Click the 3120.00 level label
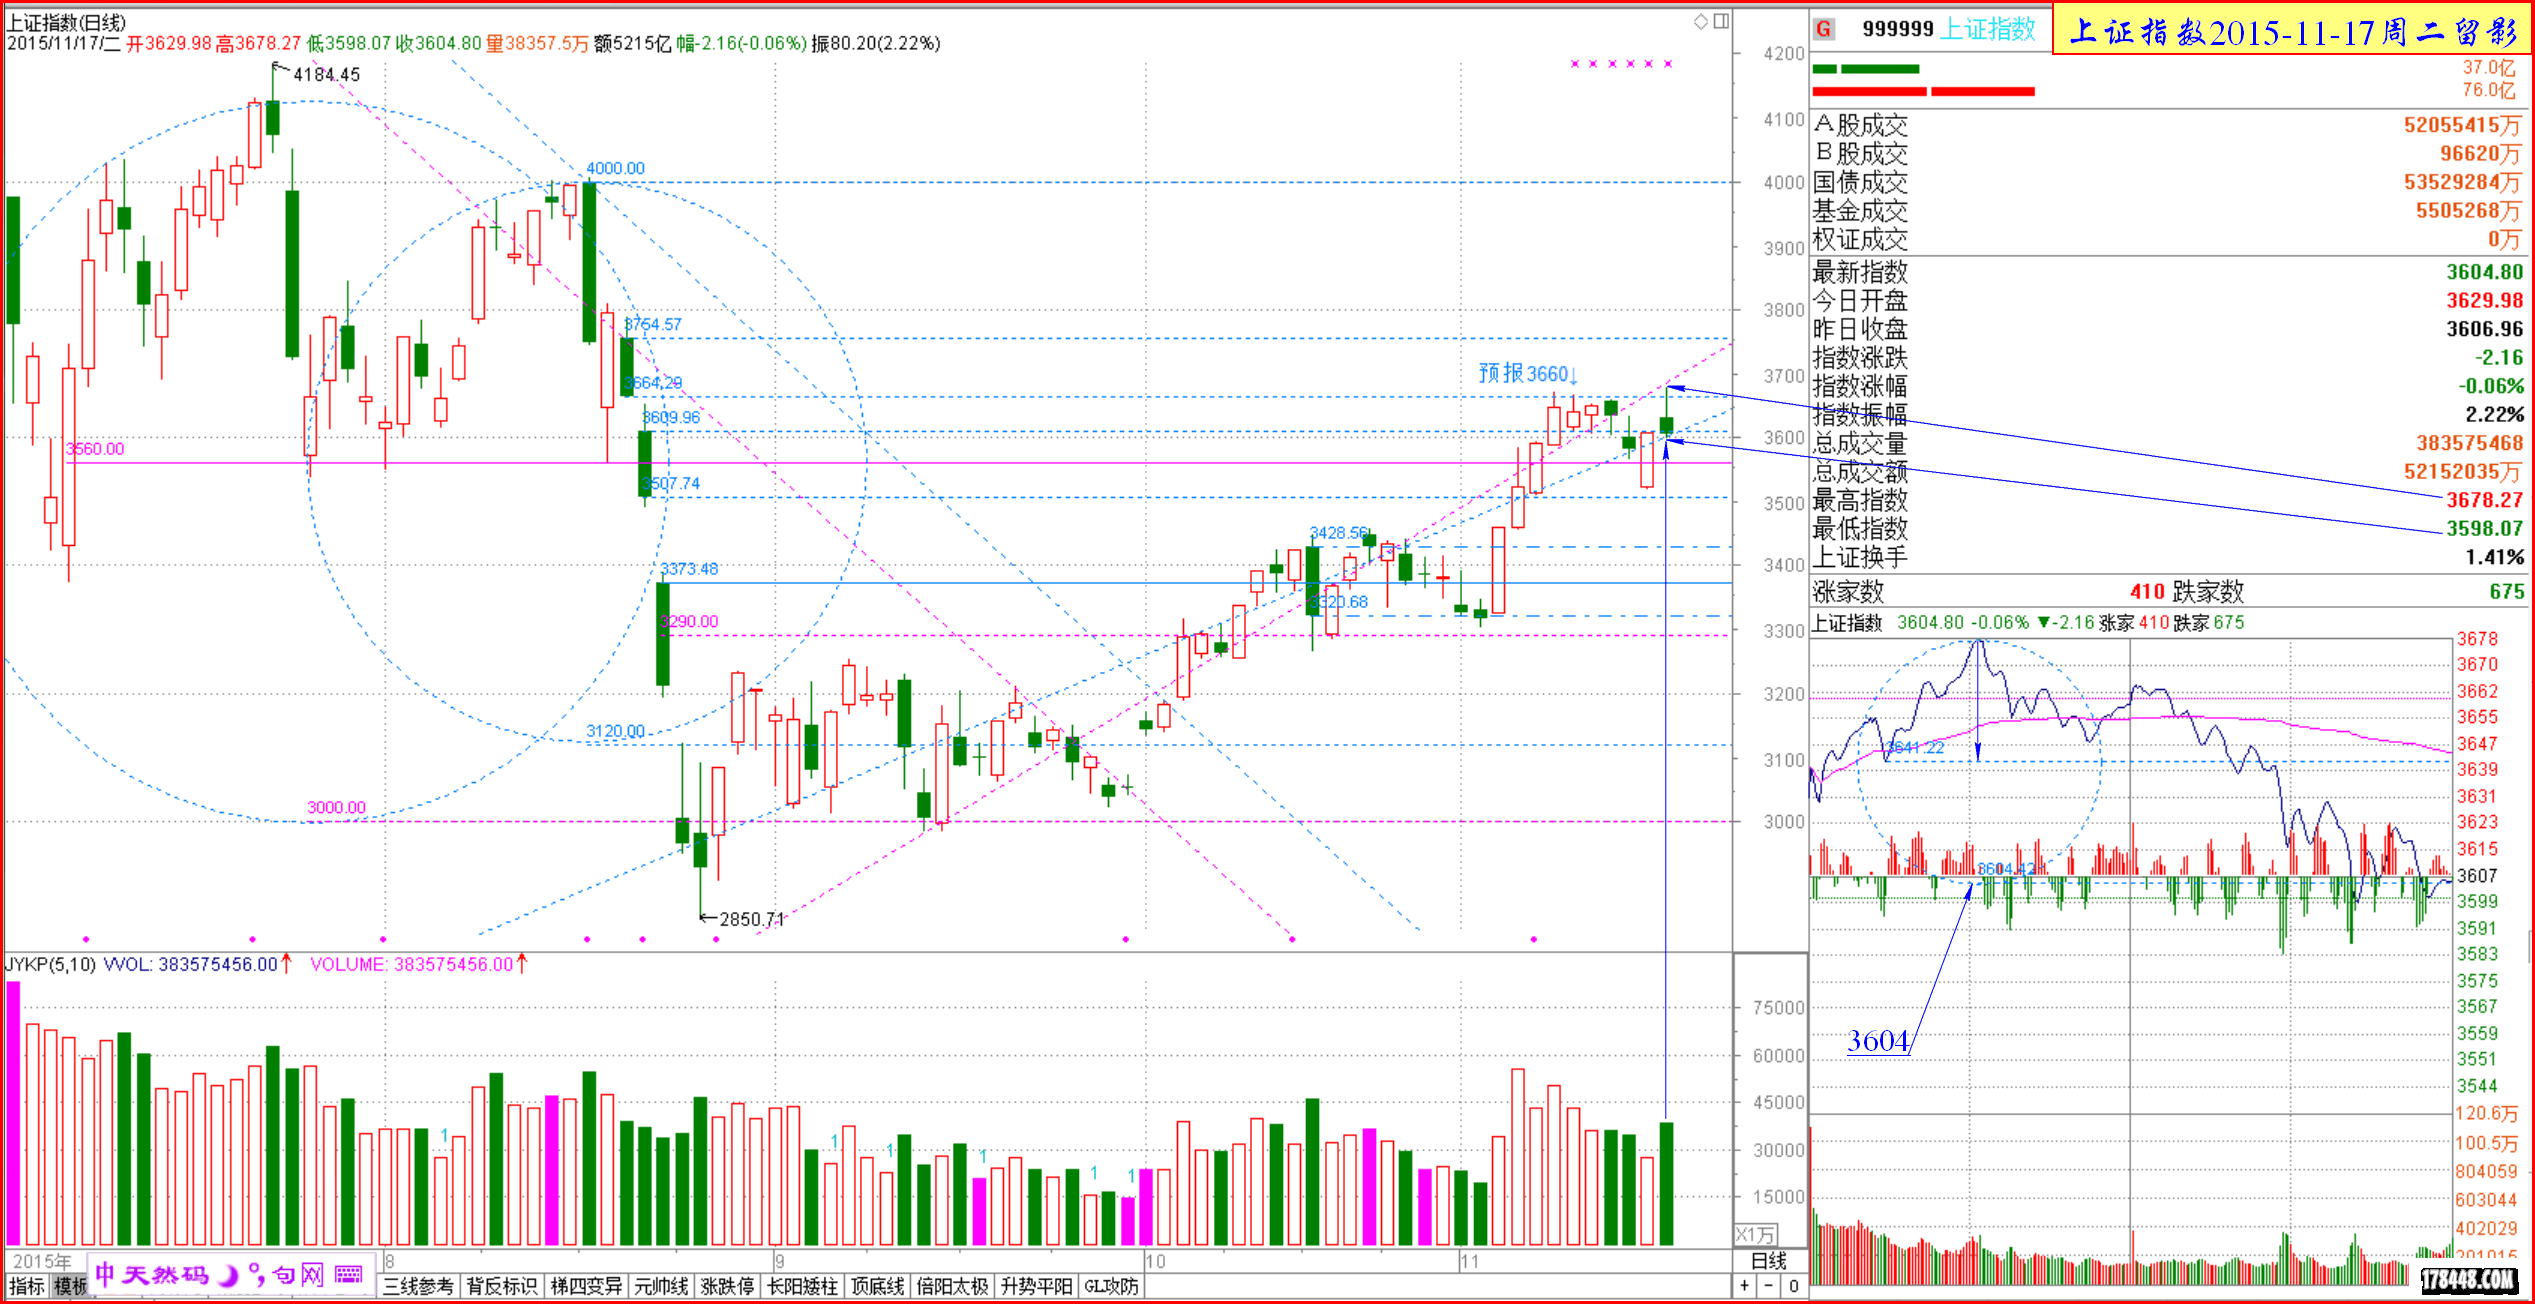Screen dimensions: 2535x1304 point(615,732)
